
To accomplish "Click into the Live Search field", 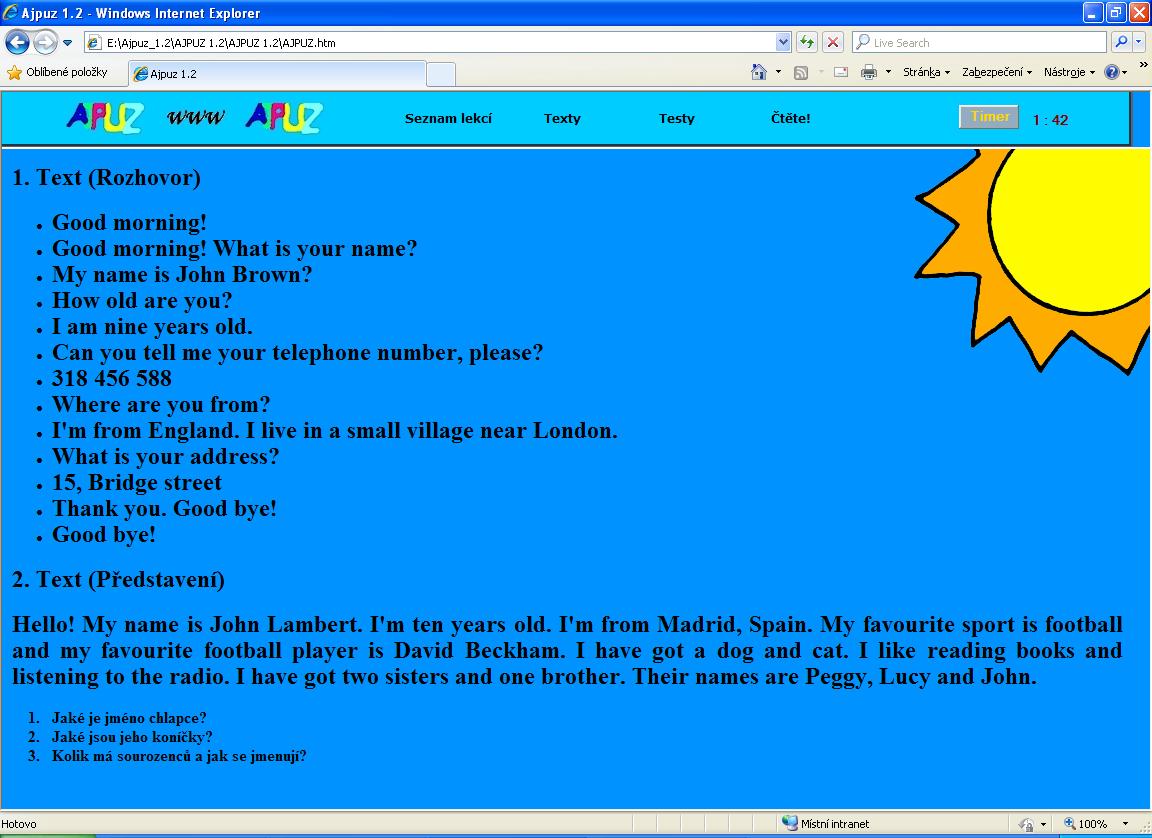I will click(980, 43).
